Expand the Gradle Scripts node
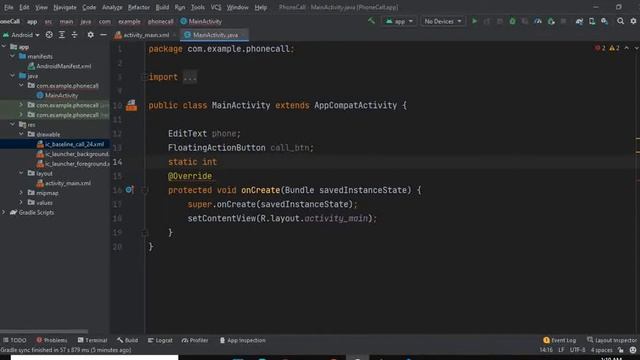The width and height of the screenshot is (640, 360). [4, 212]
